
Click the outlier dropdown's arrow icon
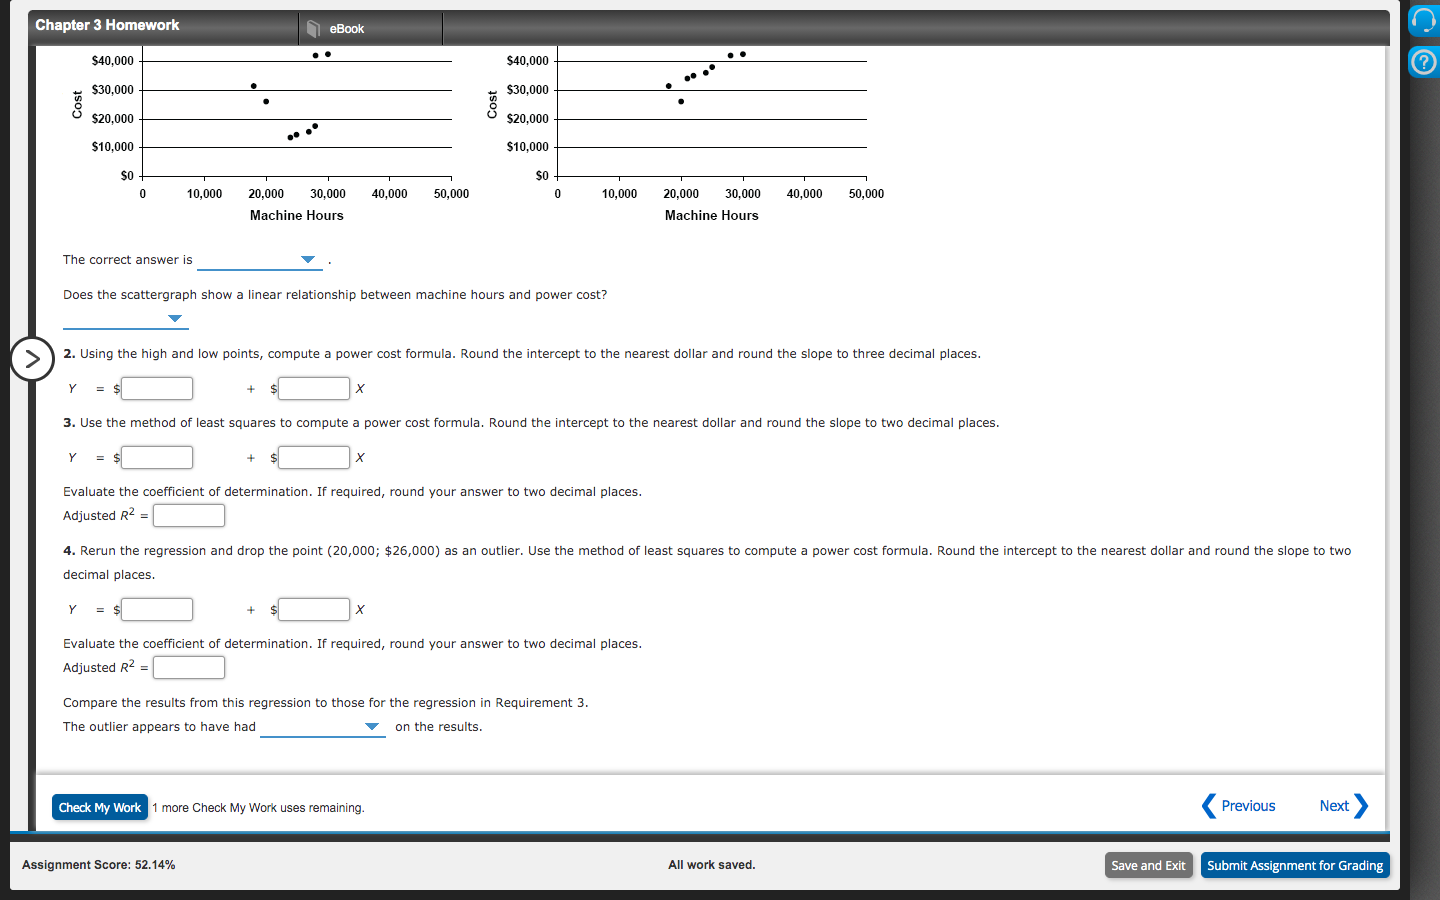[372, 726]
